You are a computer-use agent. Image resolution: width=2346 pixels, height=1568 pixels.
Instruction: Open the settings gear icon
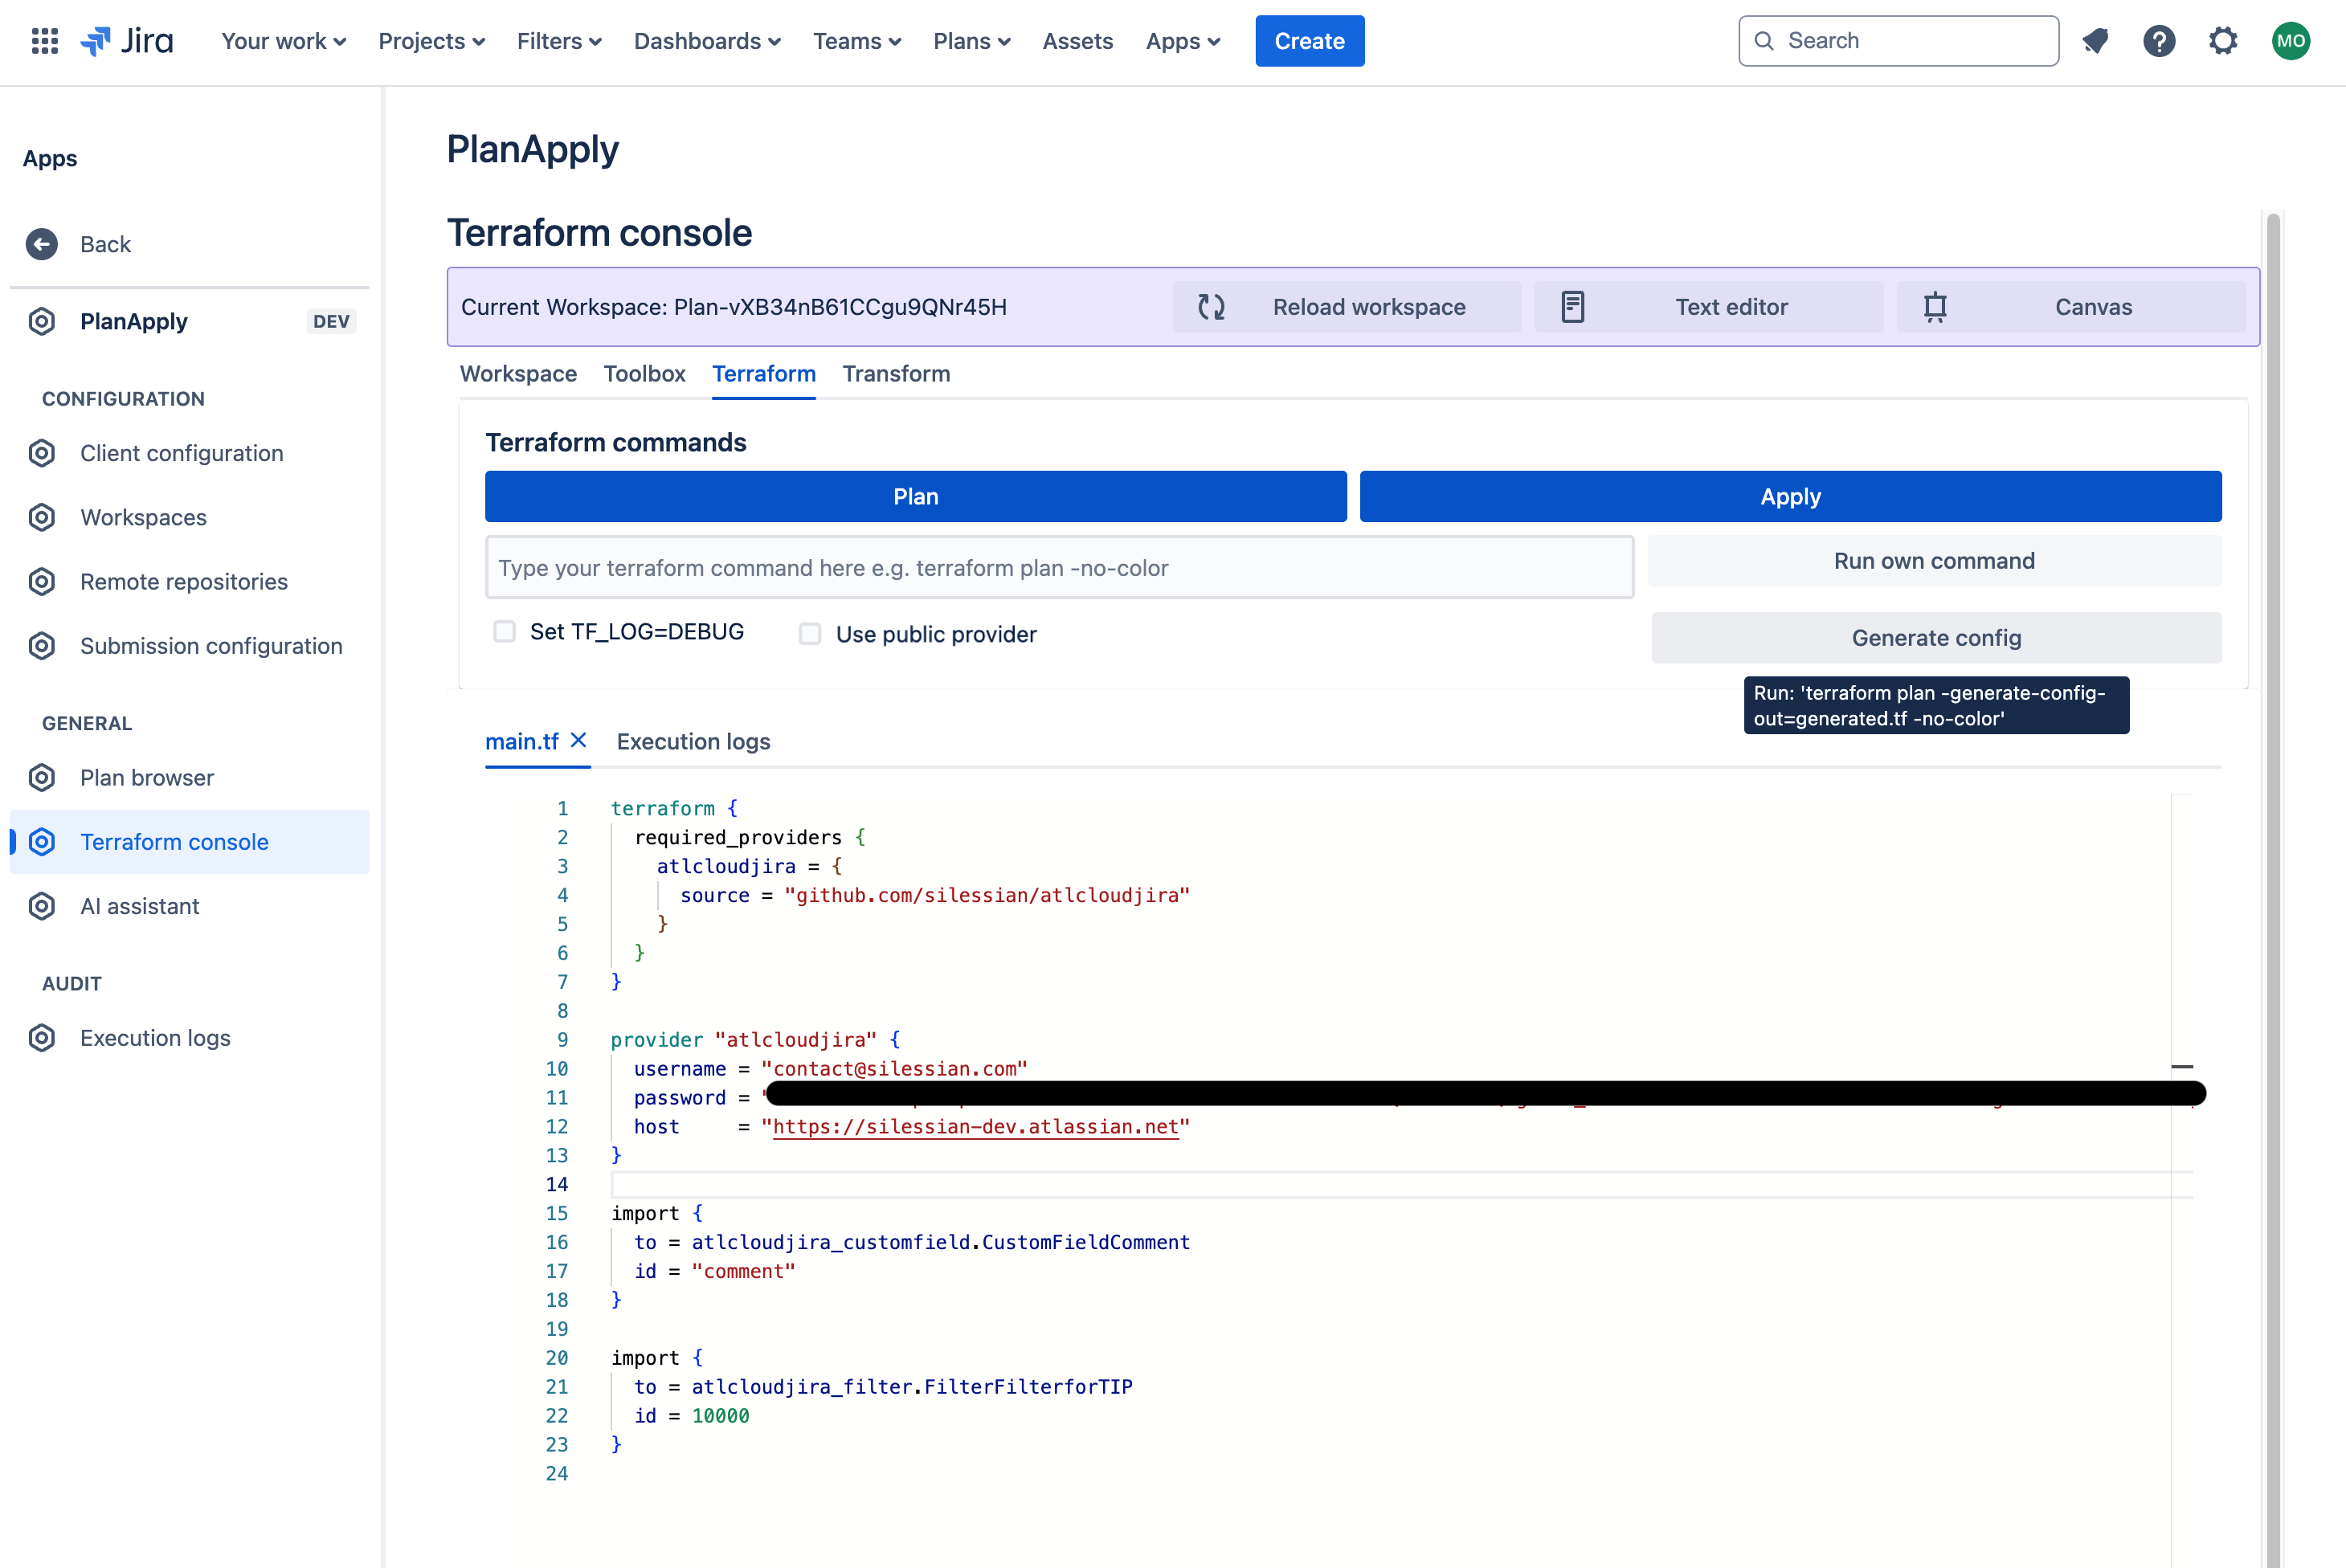(2223, 41)
